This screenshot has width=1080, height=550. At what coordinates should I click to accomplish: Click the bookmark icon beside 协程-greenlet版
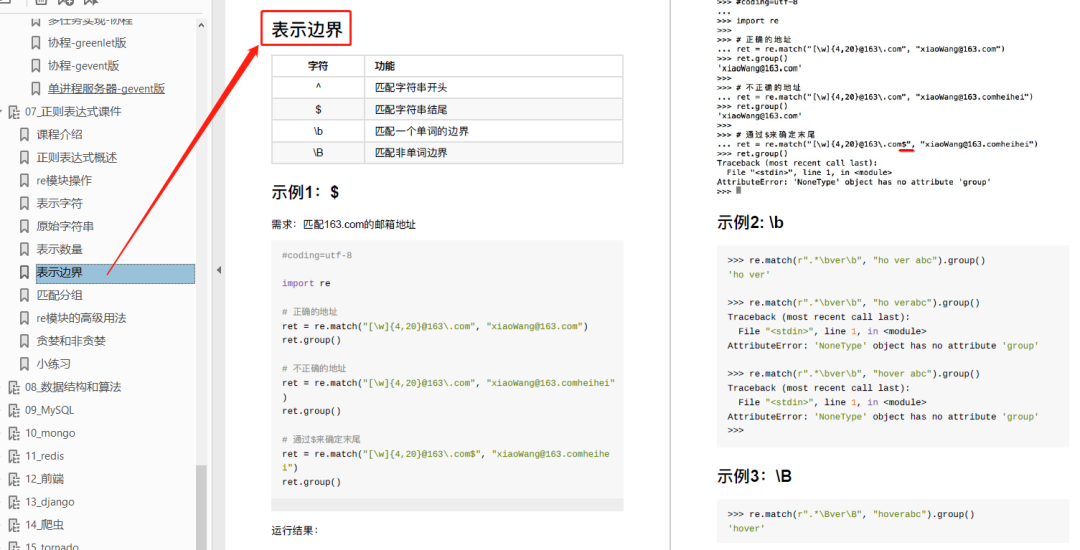coord(36,43)
